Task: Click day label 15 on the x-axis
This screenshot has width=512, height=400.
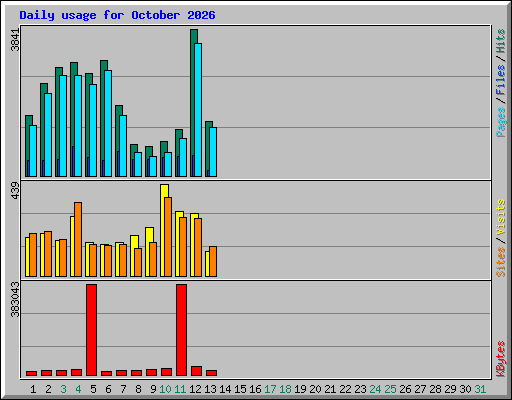Action: coord(240,389)
